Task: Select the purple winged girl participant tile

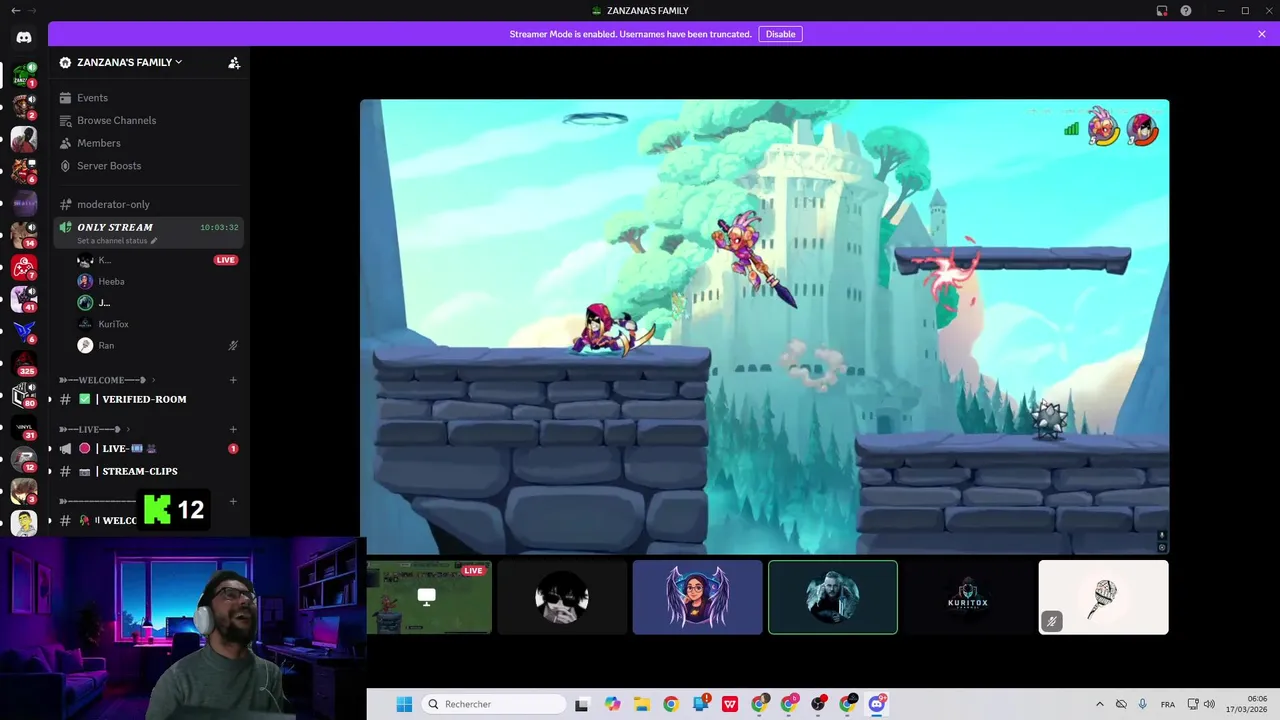Action: coord(697,597)
